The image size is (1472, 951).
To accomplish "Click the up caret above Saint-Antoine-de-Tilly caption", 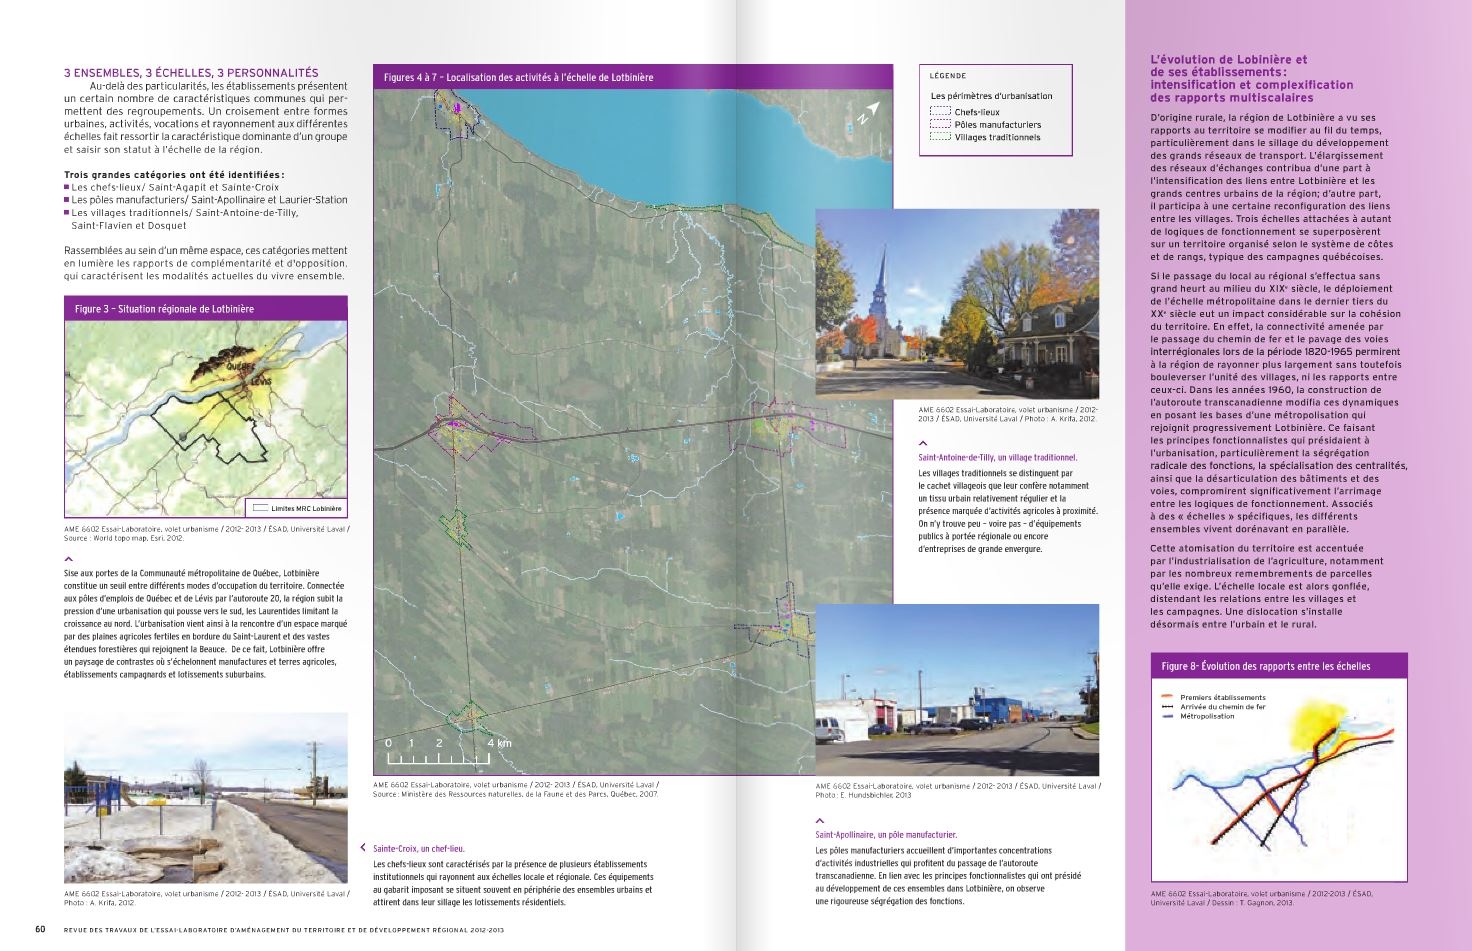I will 922,443.
